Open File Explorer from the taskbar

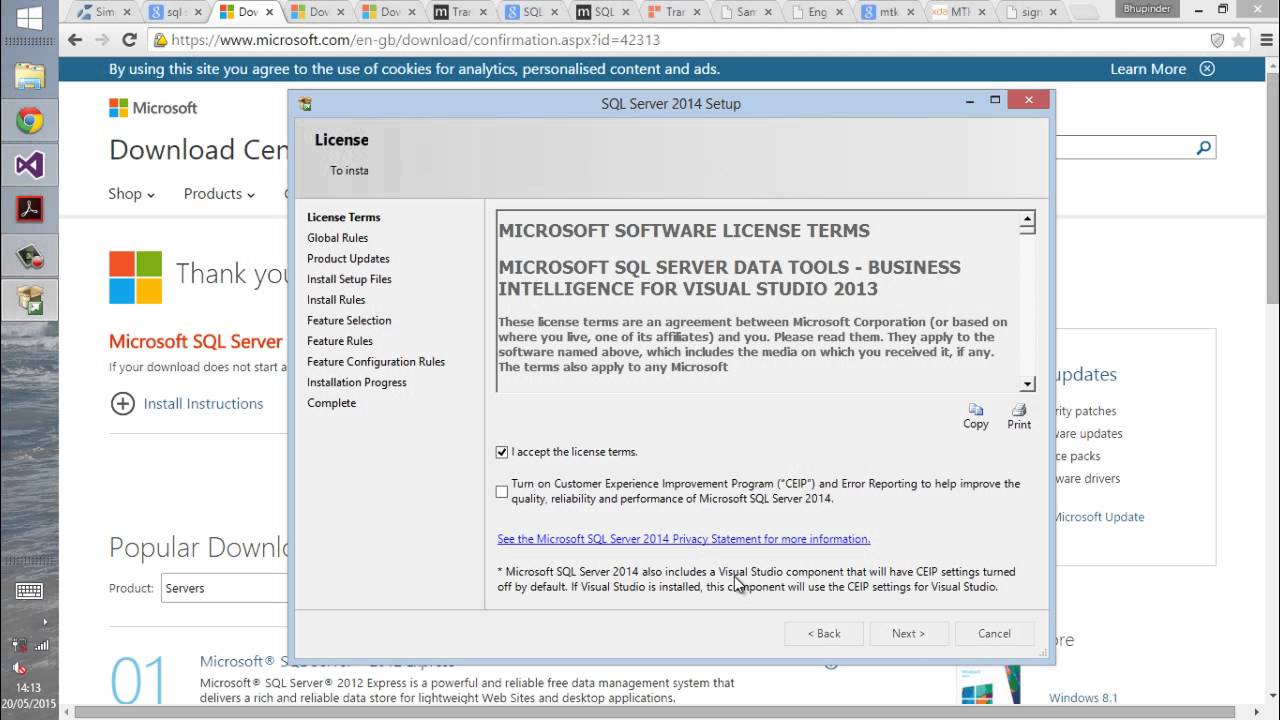29,77
